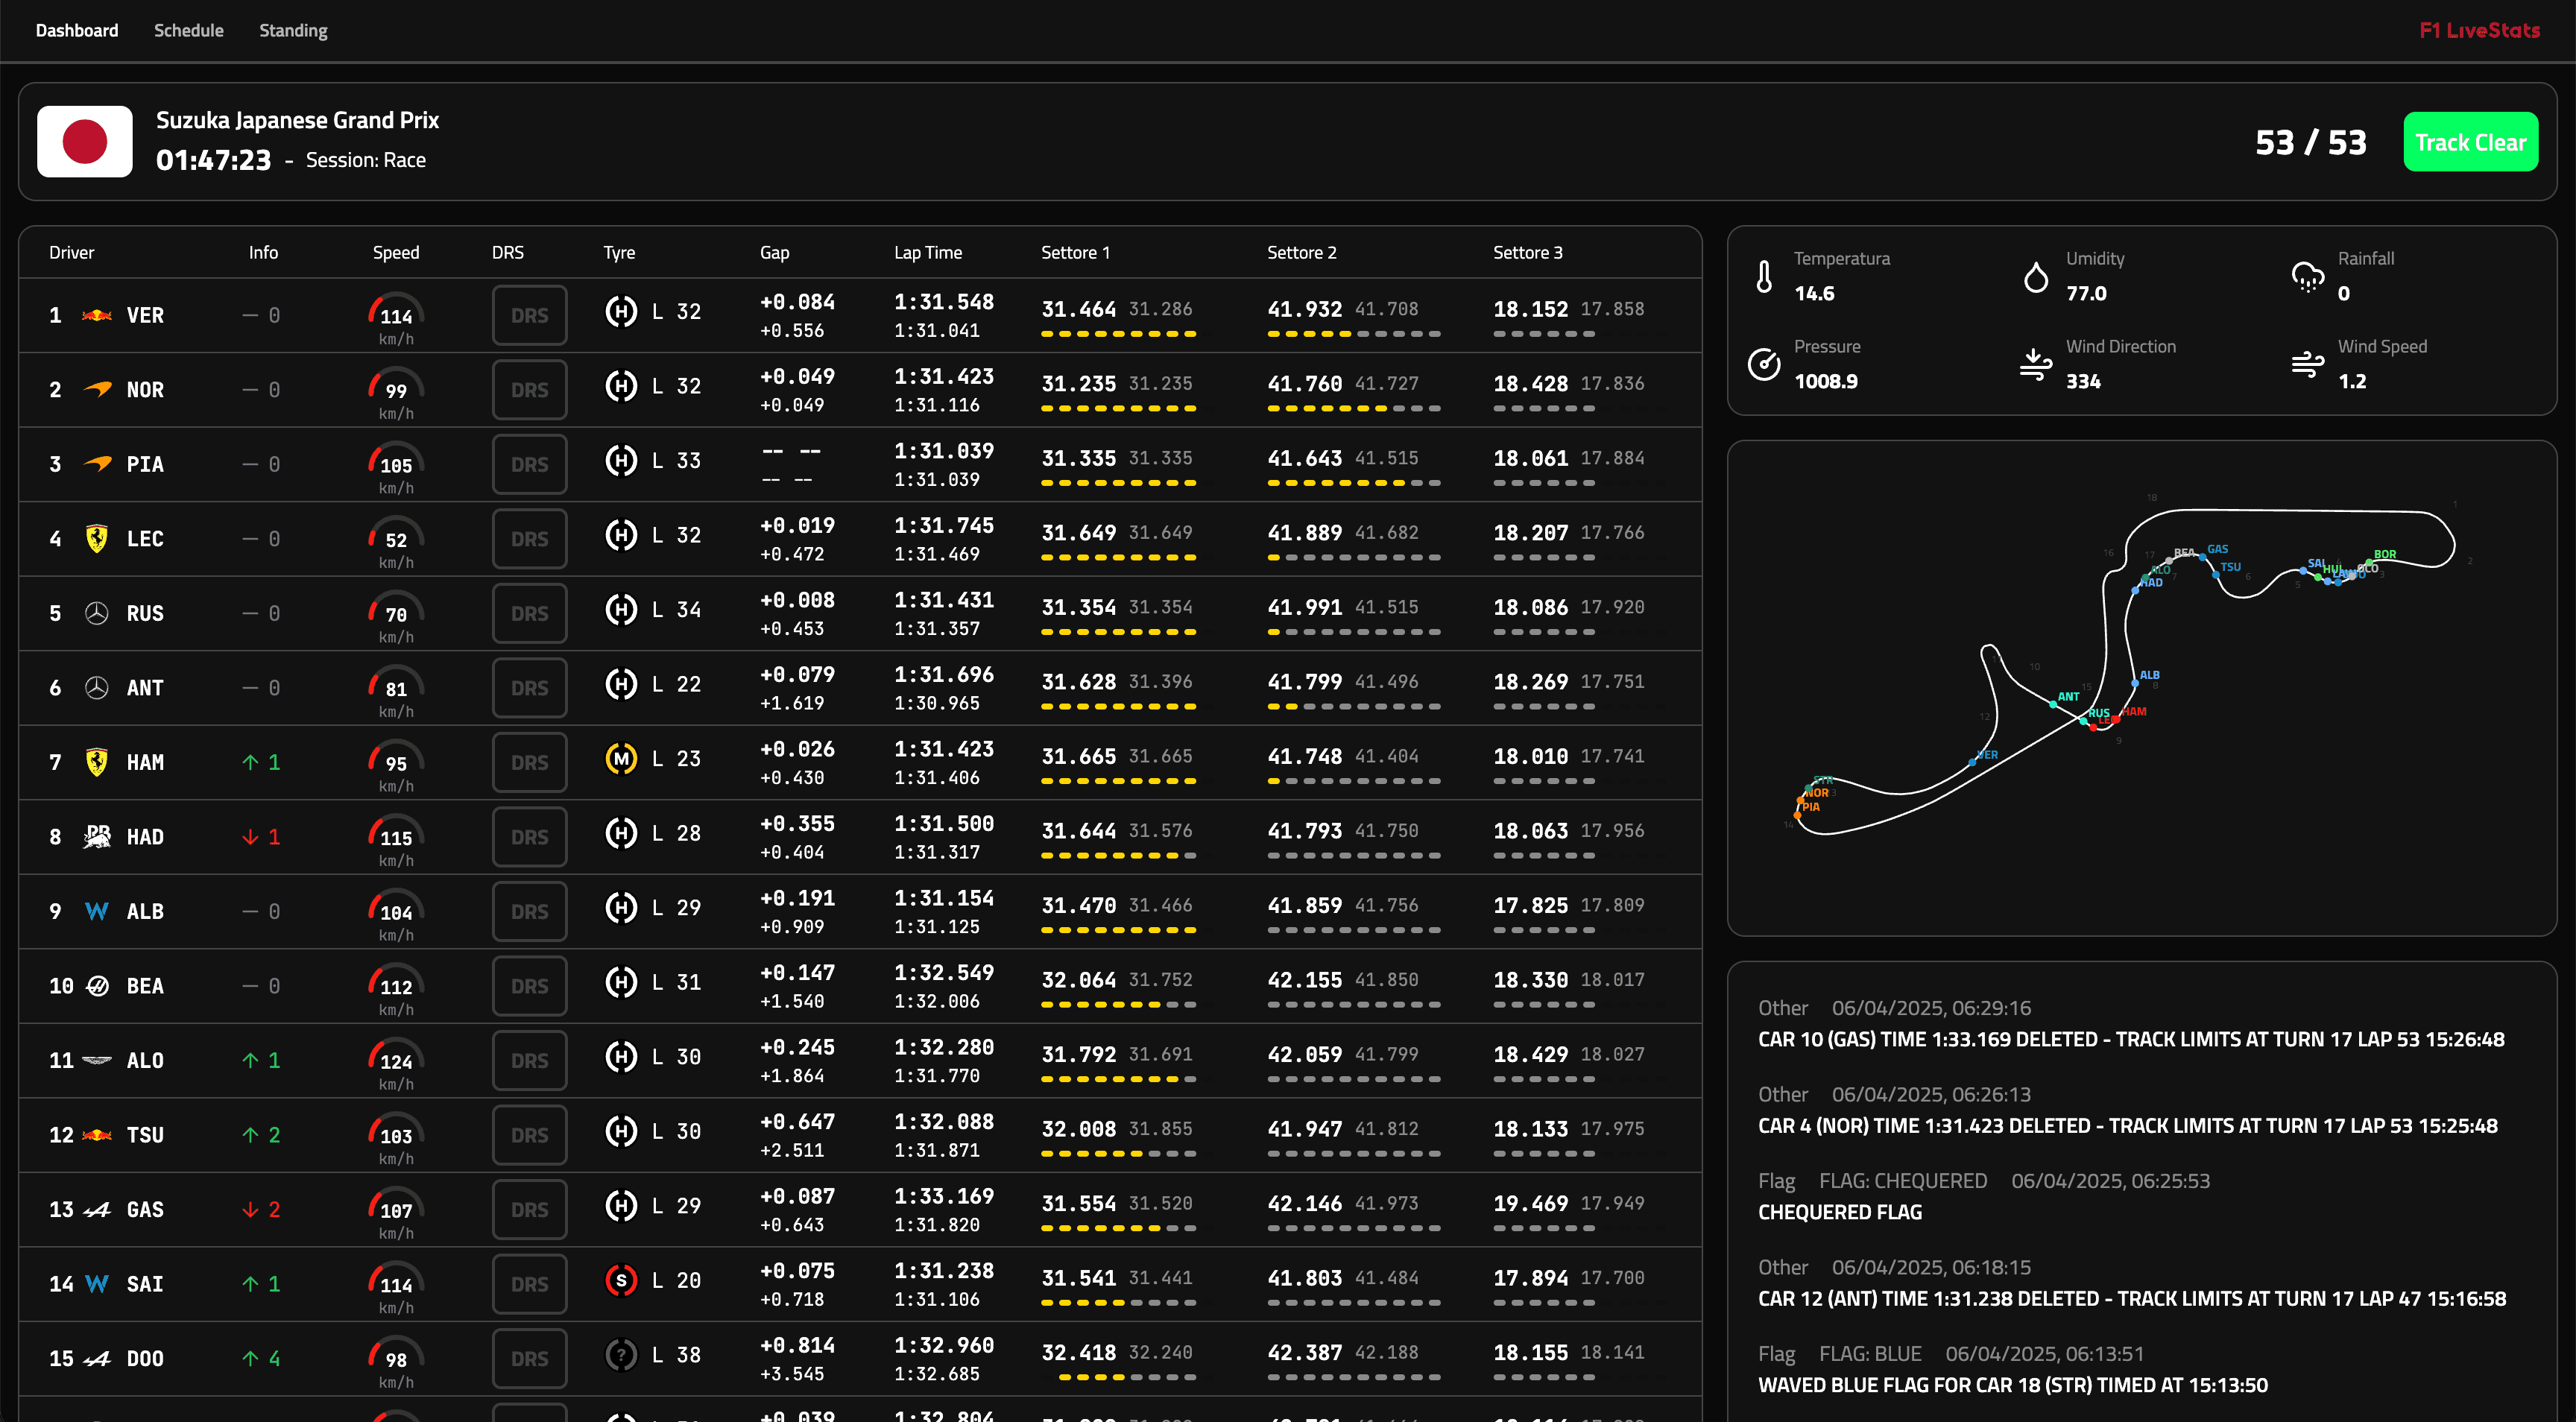Click the green Track Clear button
The width and height of the screenshot is (2576, 1422).
2470,142
